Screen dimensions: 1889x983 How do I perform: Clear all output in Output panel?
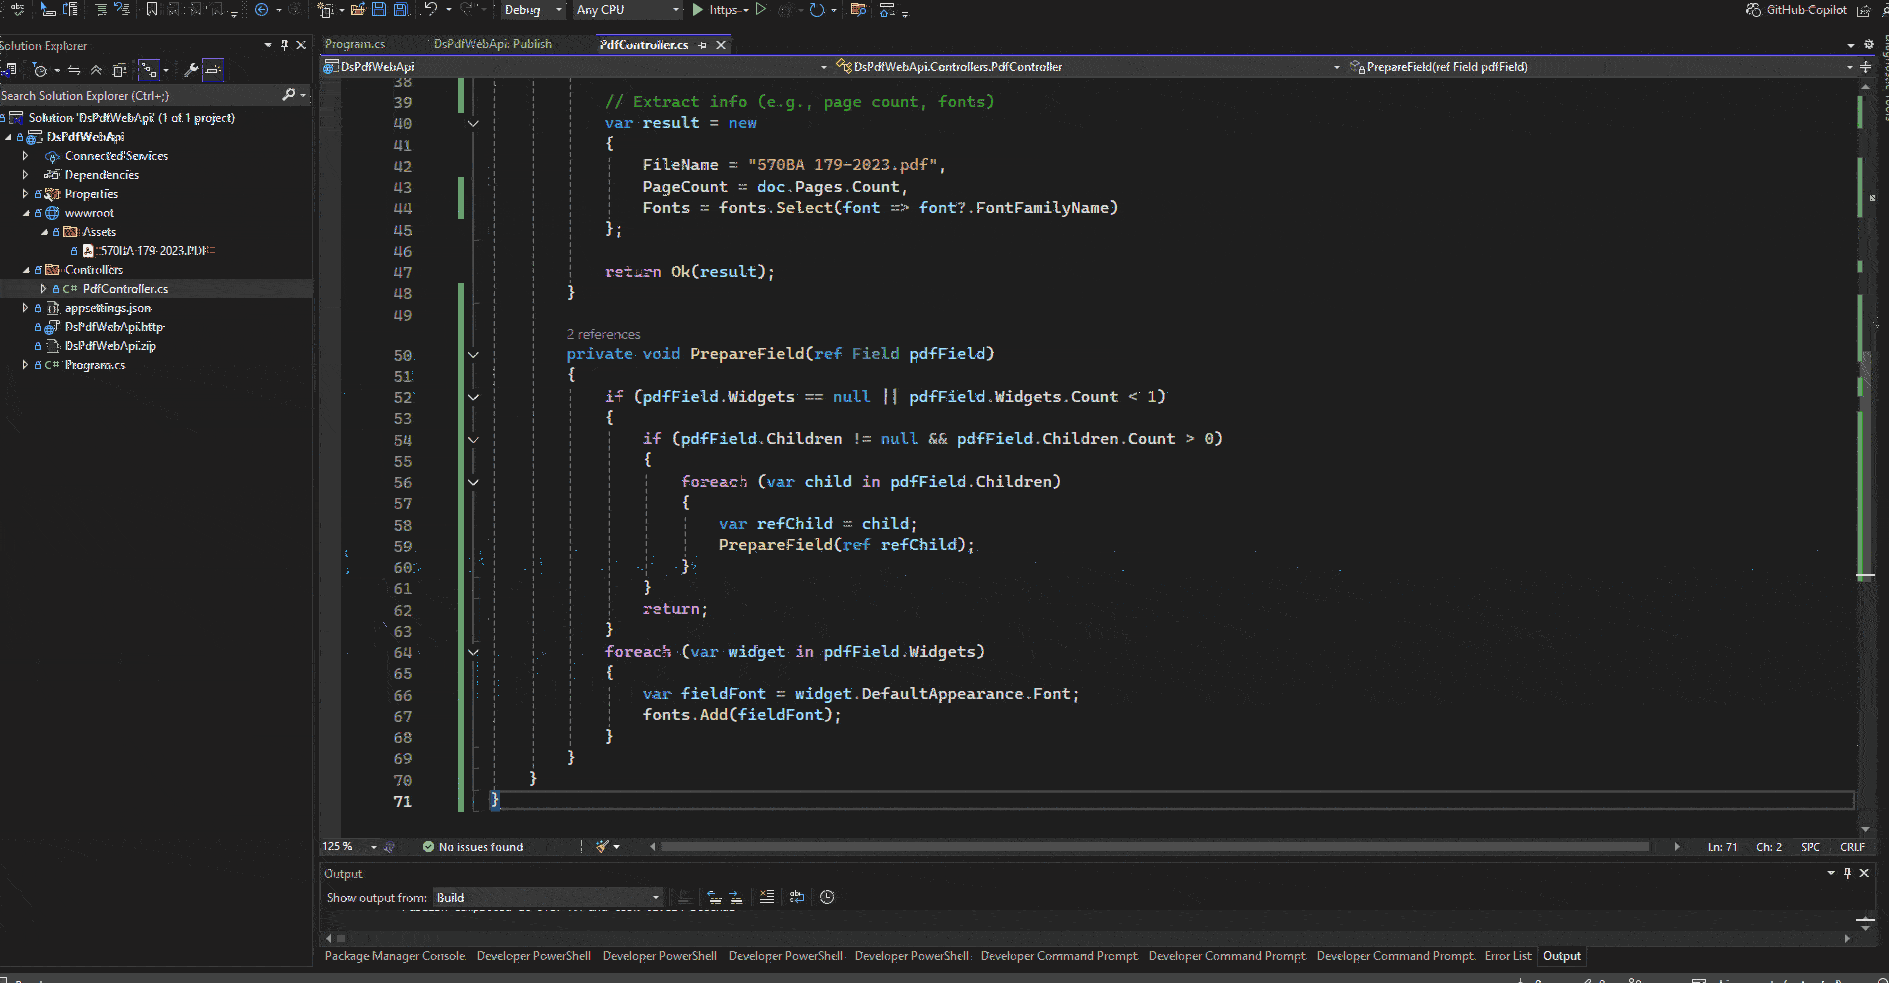click(766, 897)
